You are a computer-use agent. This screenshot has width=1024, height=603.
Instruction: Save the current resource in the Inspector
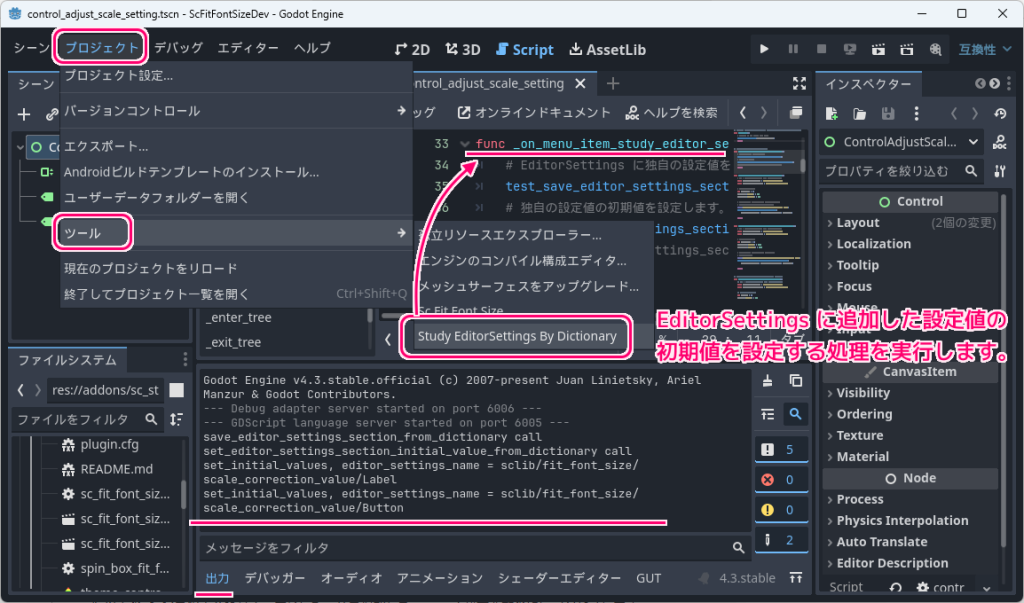point(886,113)
